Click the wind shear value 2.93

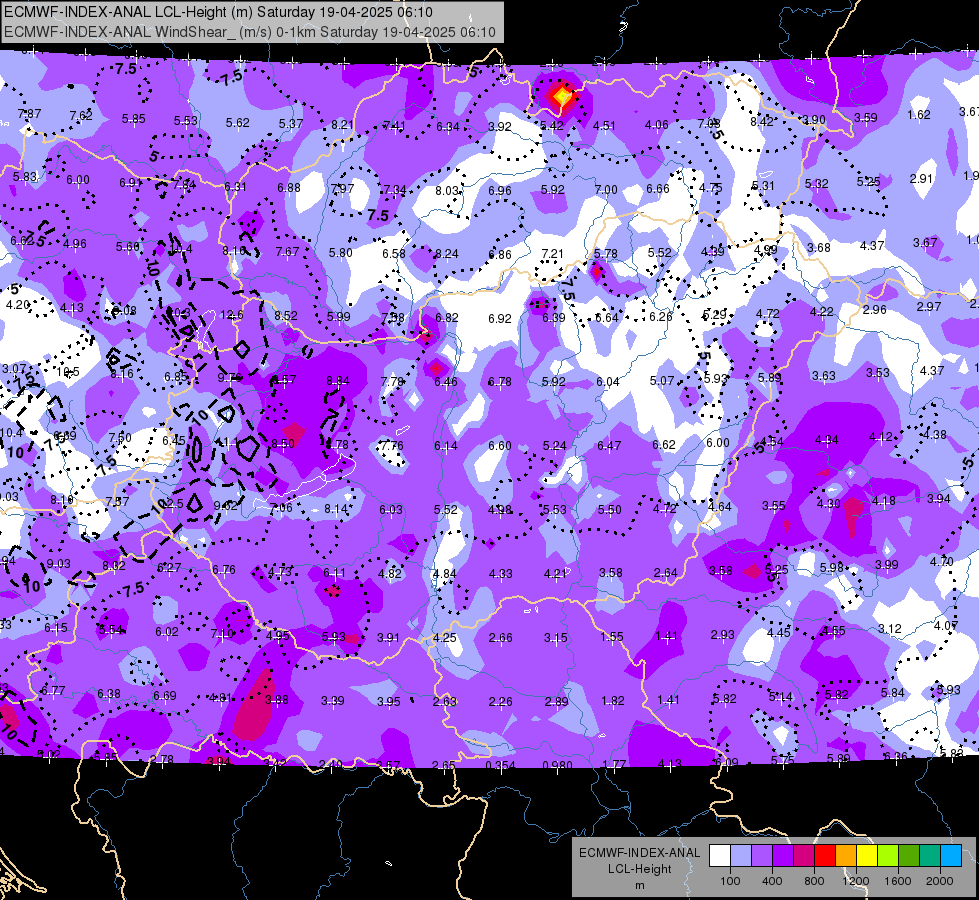pyautogui.click(x=722, y=635)
